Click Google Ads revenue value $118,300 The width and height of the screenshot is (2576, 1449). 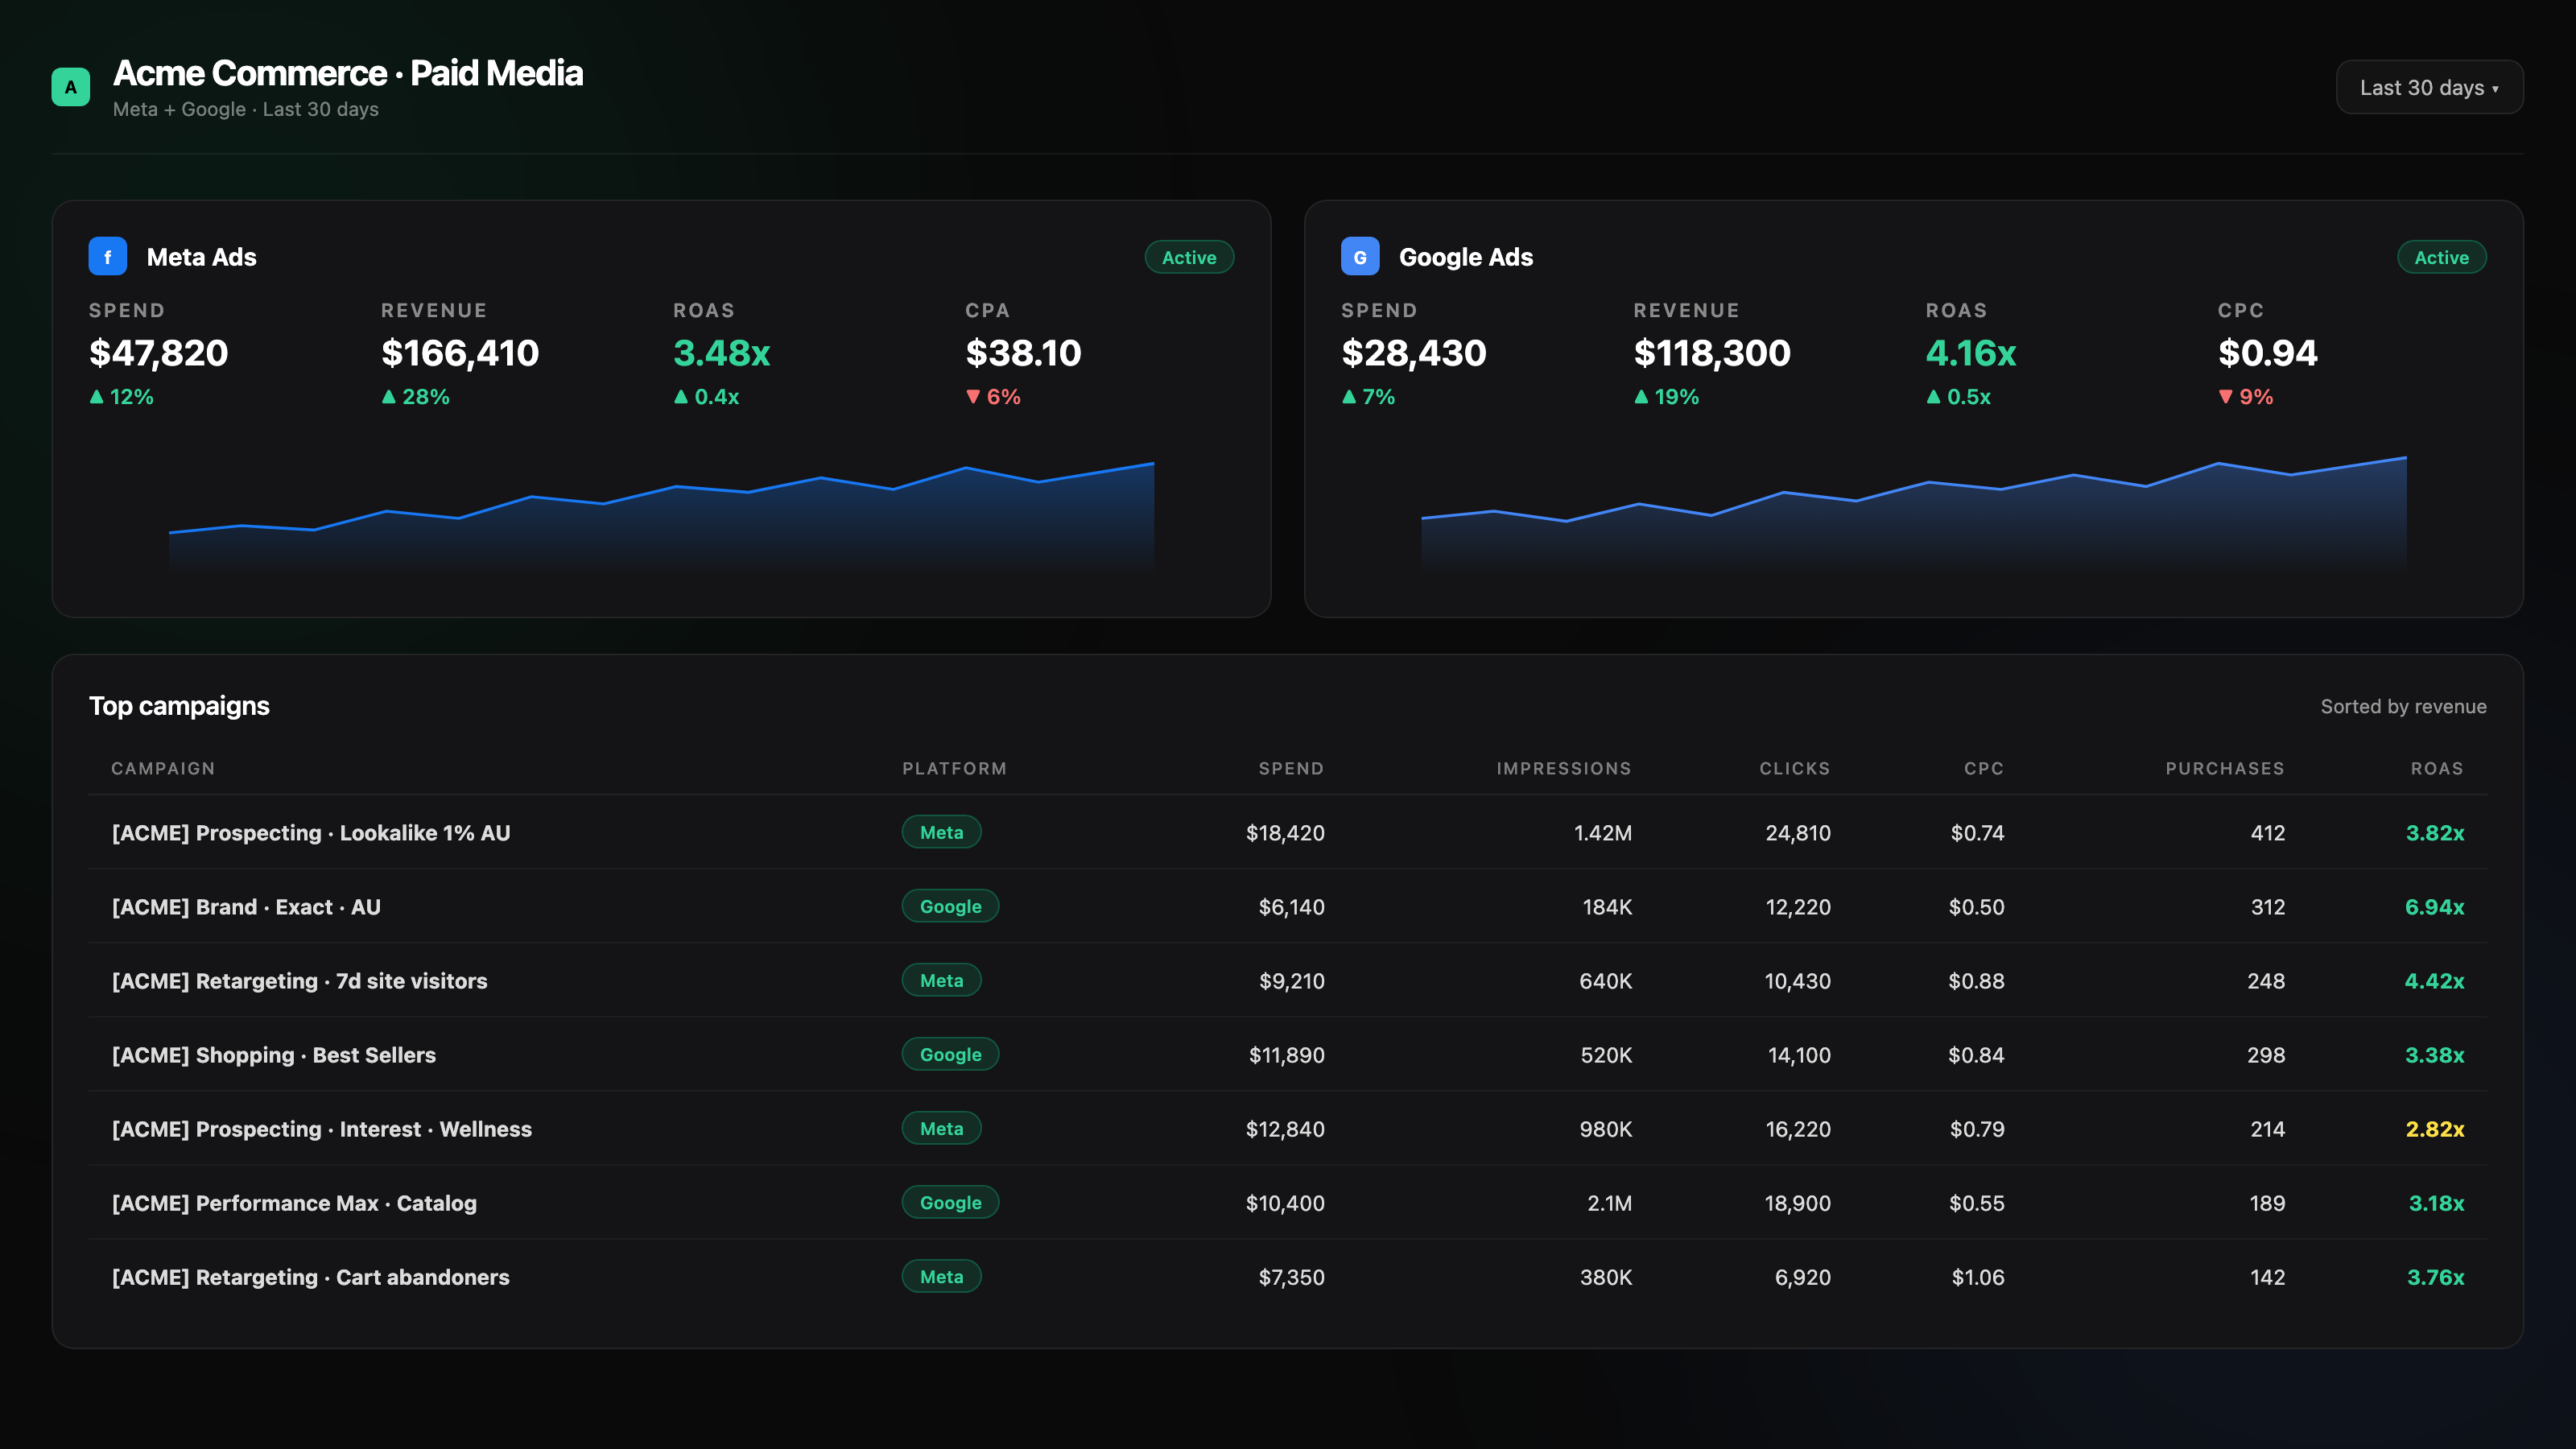pos(1711,352)
